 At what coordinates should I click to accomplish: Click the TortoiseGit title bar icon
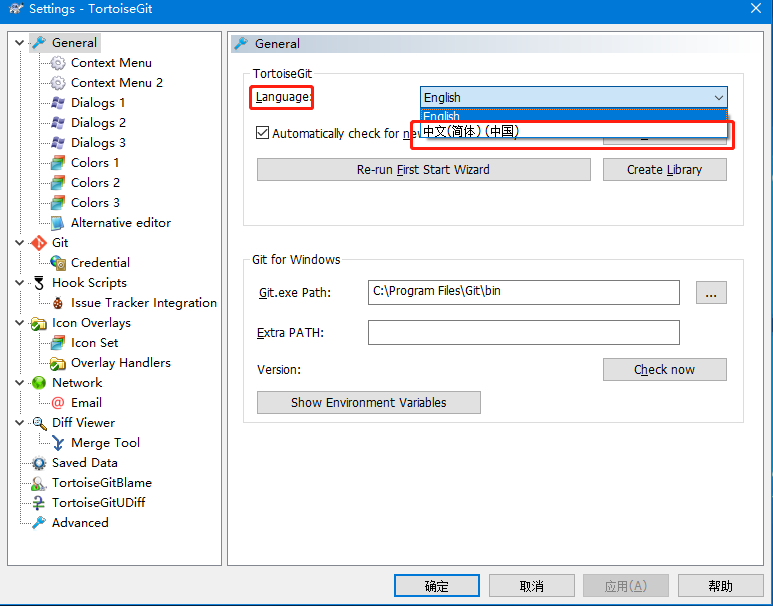click(16, 9)
